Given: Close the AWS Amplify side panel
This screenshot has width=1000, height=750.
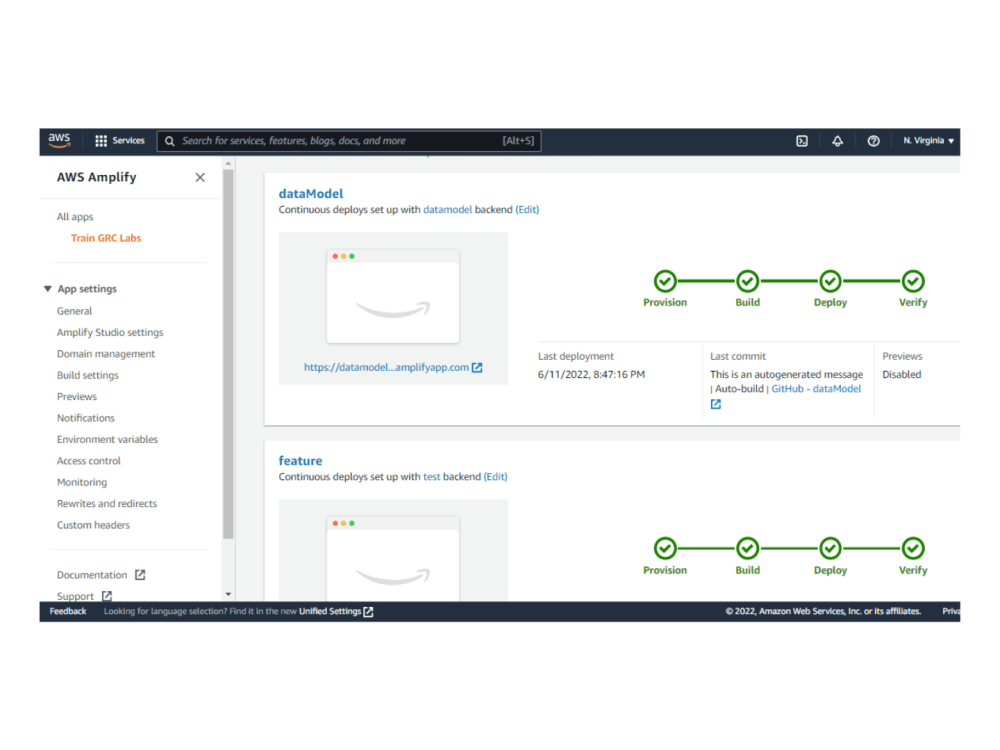Looking at the screenshot, I should pyautogui.click(x=200, y=177).
